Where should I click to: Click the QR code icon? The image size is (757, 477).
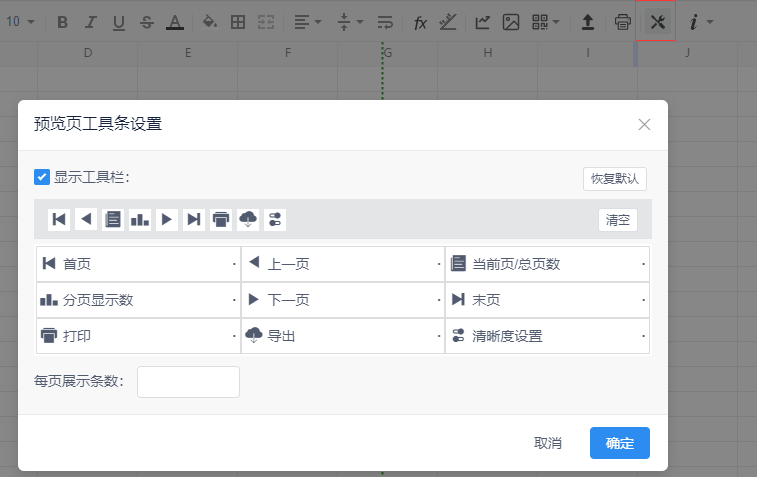tap(540, 22)
